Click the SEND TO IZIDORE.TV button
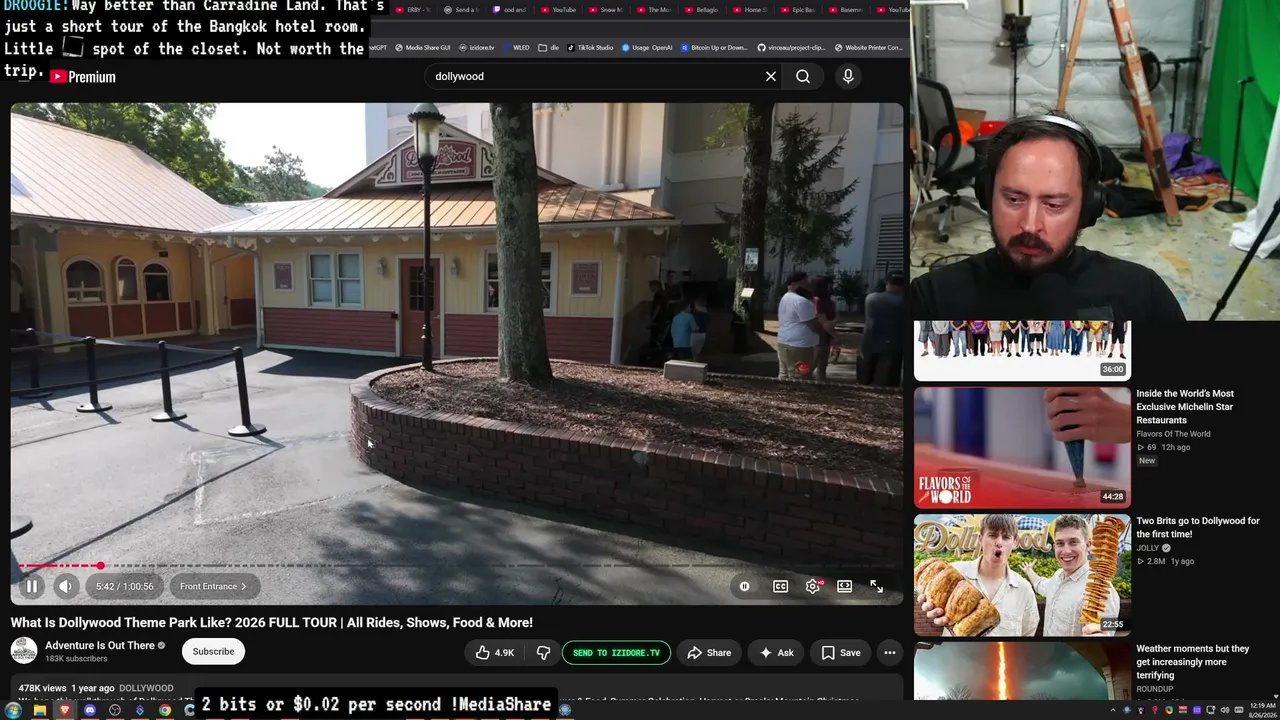This screenshot has height=720, width=1280. [x=616, y=653]
